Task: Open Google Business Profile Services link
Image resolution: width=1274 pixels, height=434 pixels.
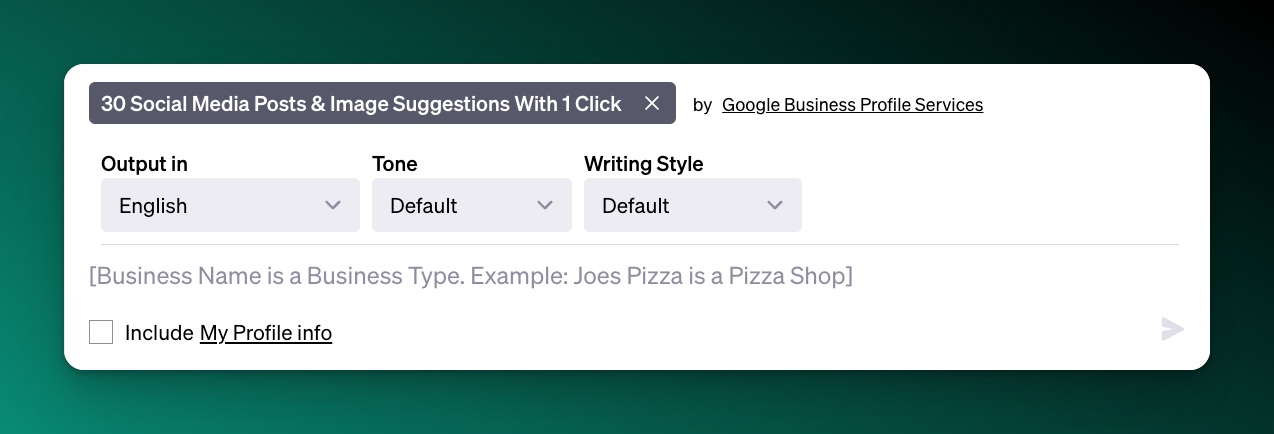Action: tap(852, 105)
